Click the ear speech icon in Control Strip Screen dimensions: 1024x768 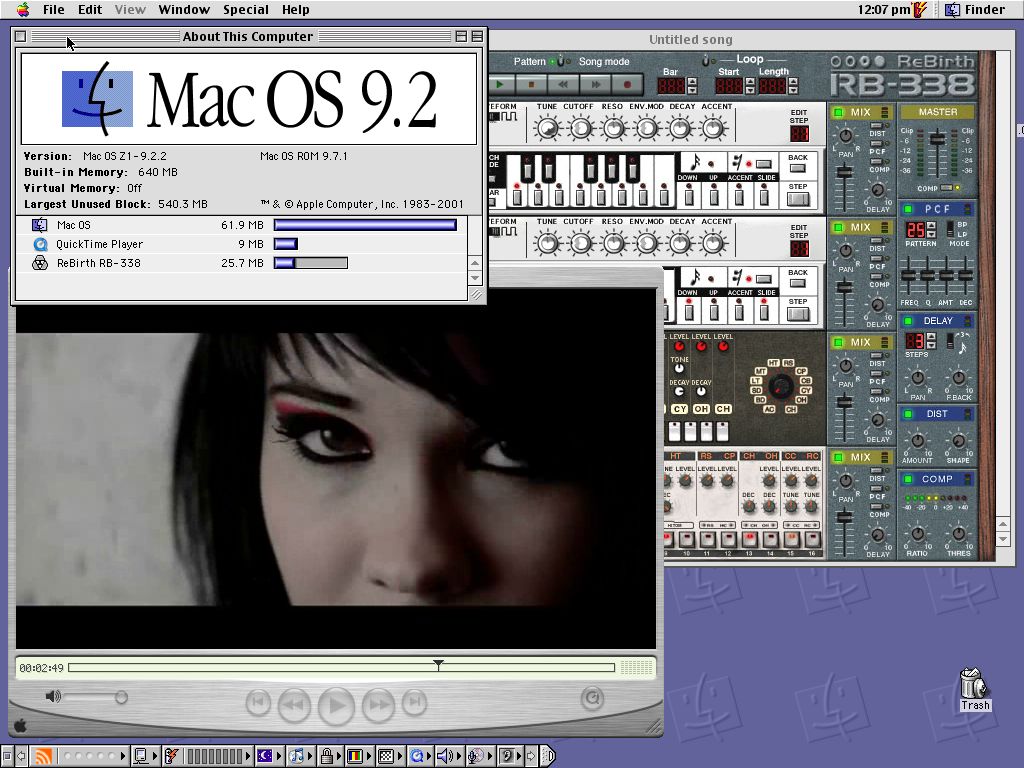point(507,756)
